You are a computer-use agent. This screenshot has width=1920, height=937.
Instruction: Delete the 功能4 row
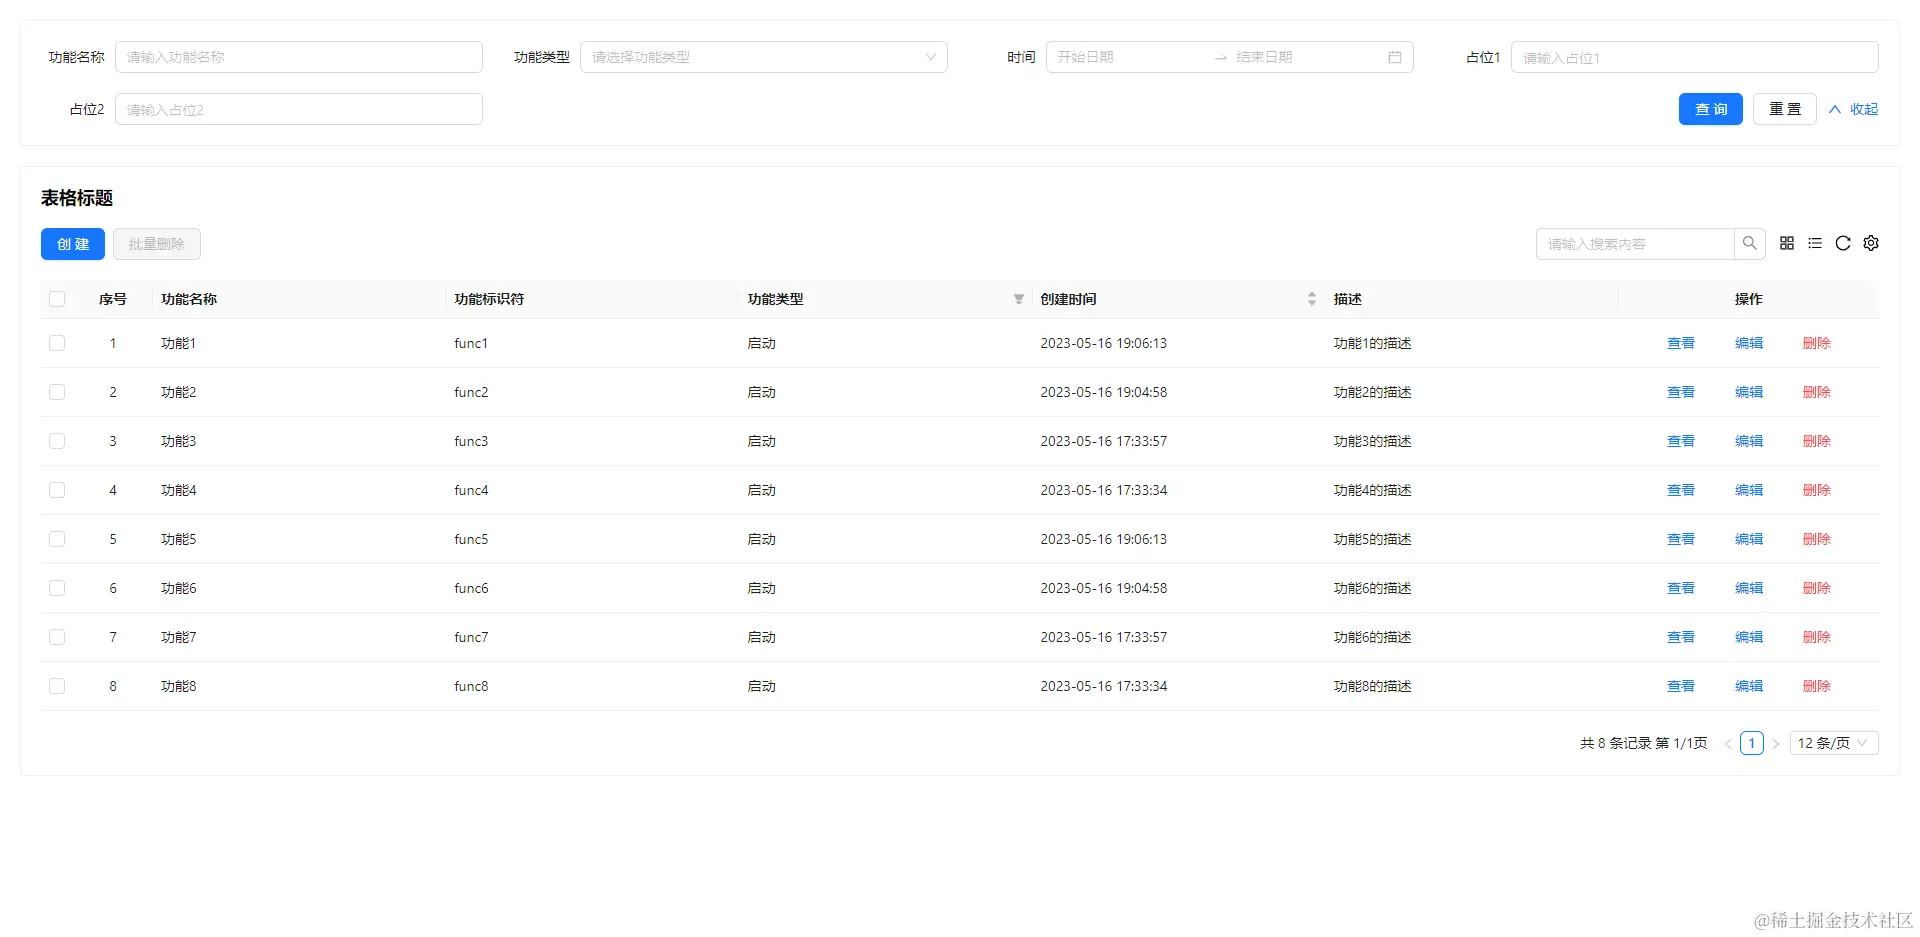tap(1817, 490)
